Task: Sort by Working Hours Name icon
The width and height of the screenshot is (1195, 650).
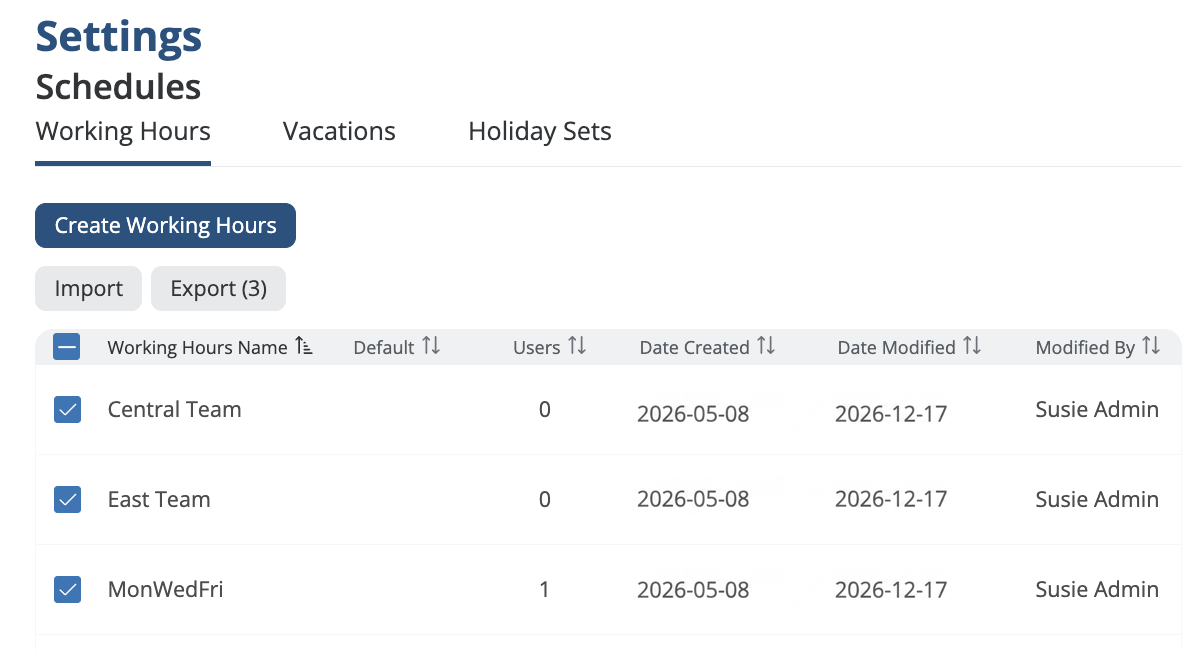Action: pyautogui.click(x=305, y=347)
